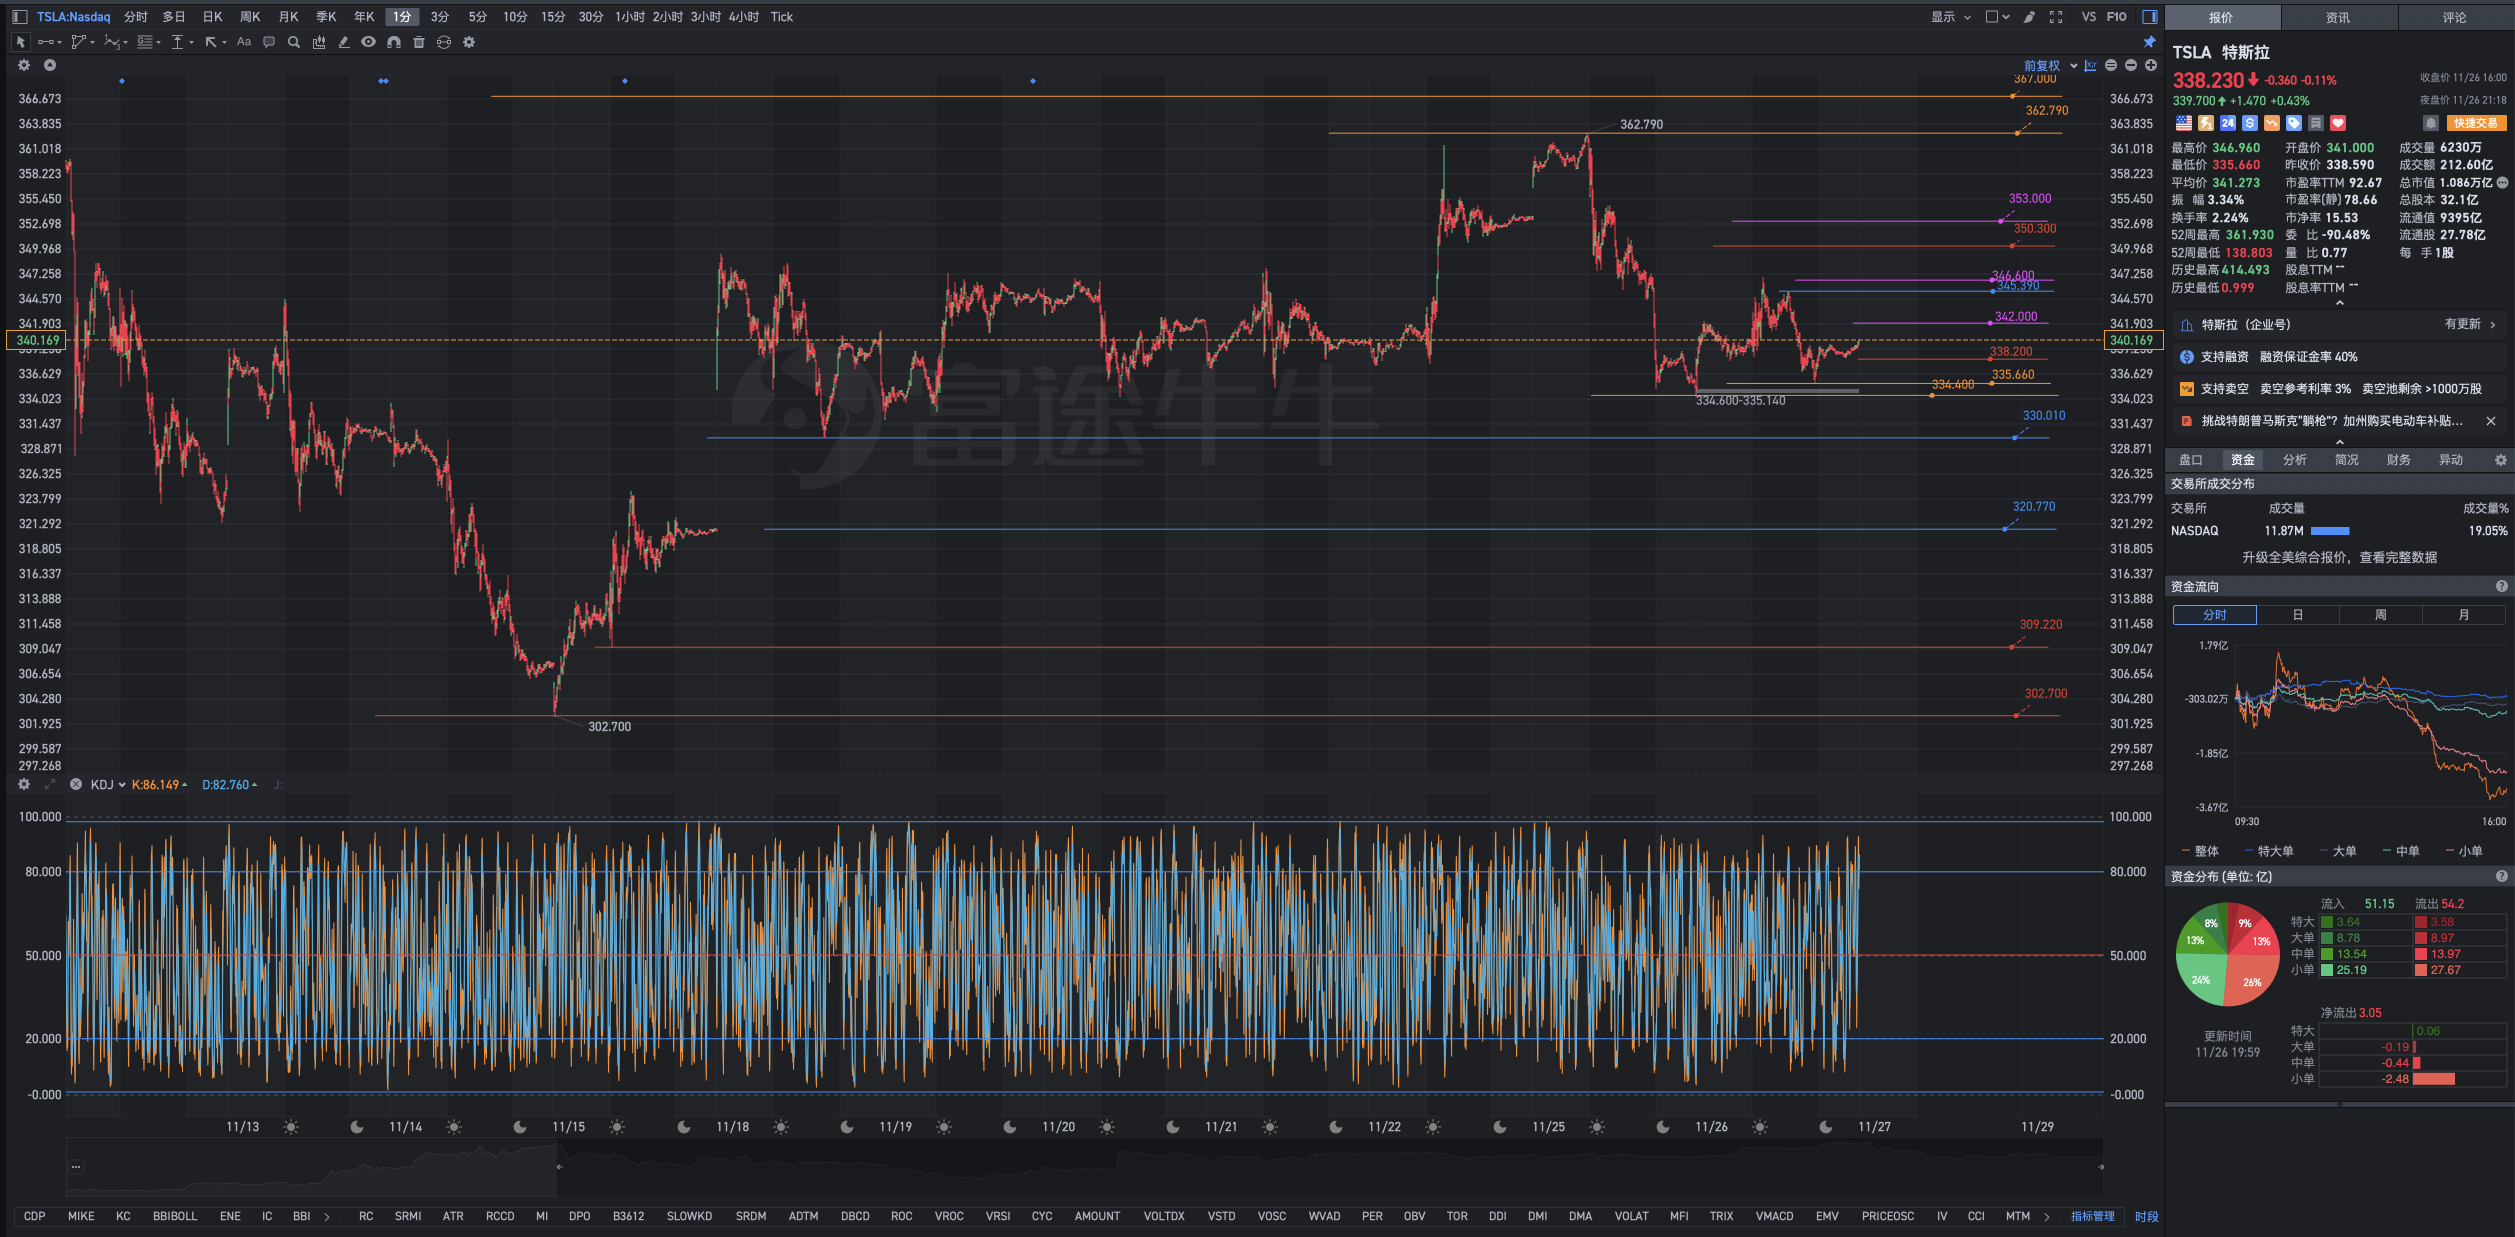Open 指标管理 indicator management
Image resolution: width=2515 pixels, height=1237 pixels.
tap(2093, 1217)
